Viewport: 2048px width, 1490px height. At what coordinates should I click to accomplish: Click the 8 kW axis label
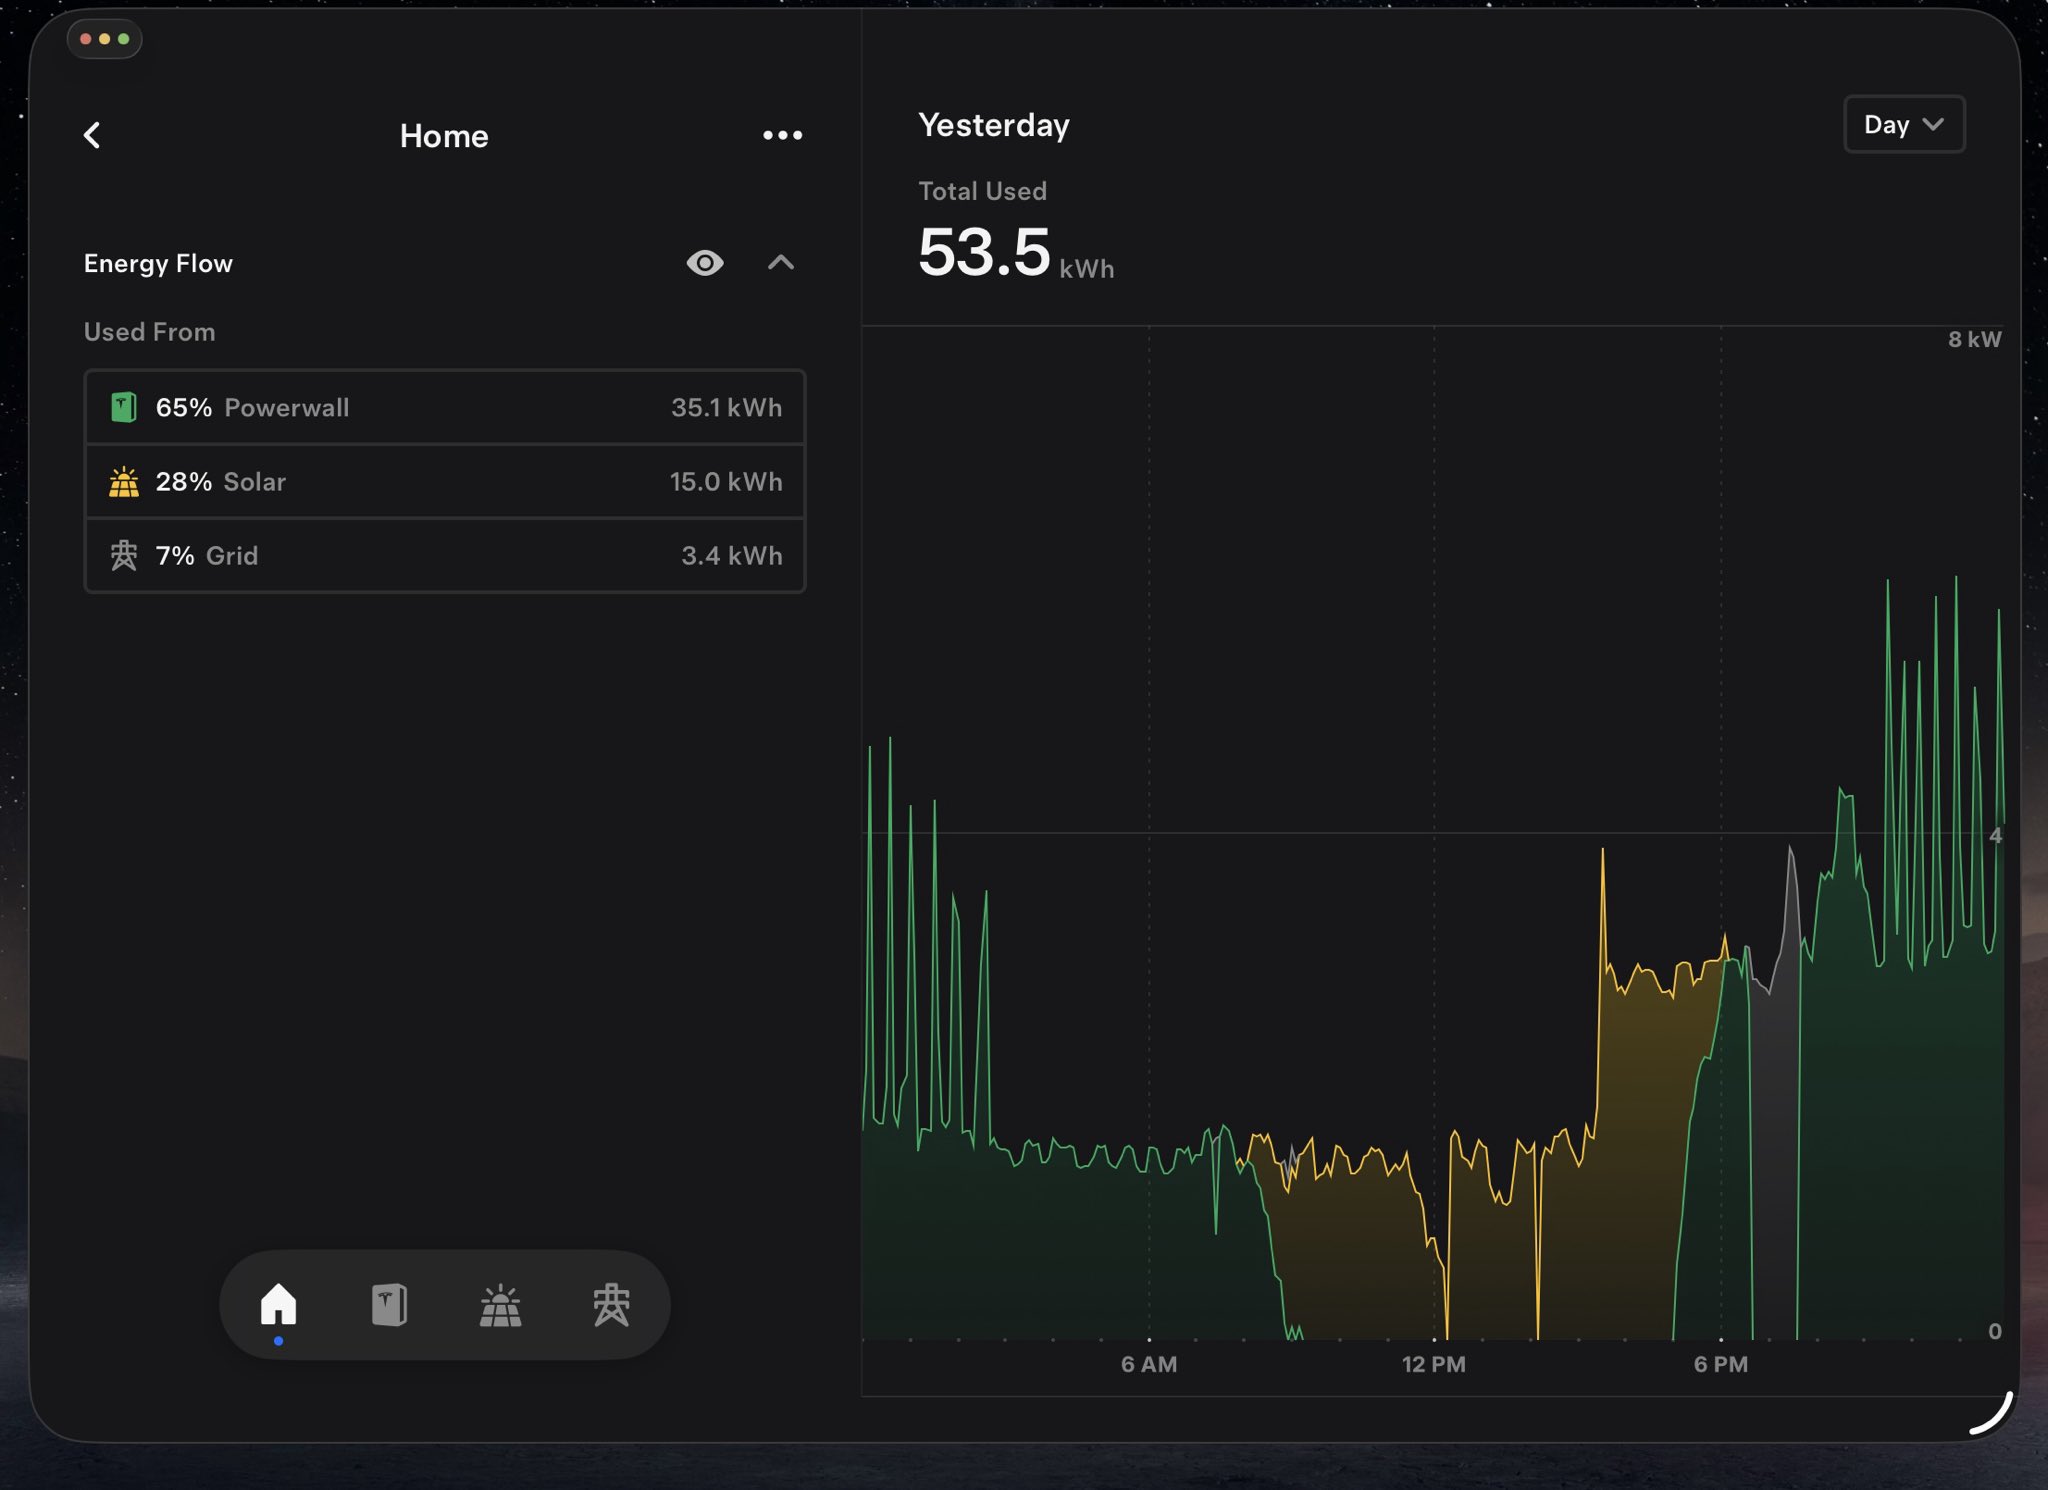click(1973, 339)
